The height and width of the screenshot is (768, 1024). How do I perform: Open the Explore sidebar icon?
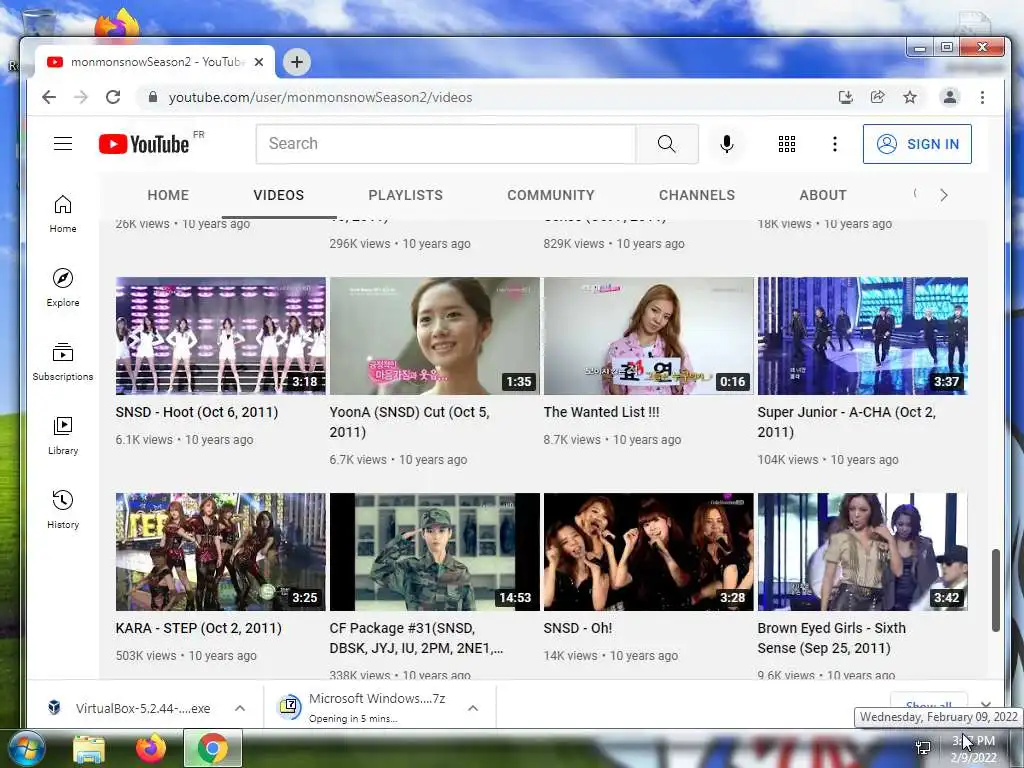(63, 288)
